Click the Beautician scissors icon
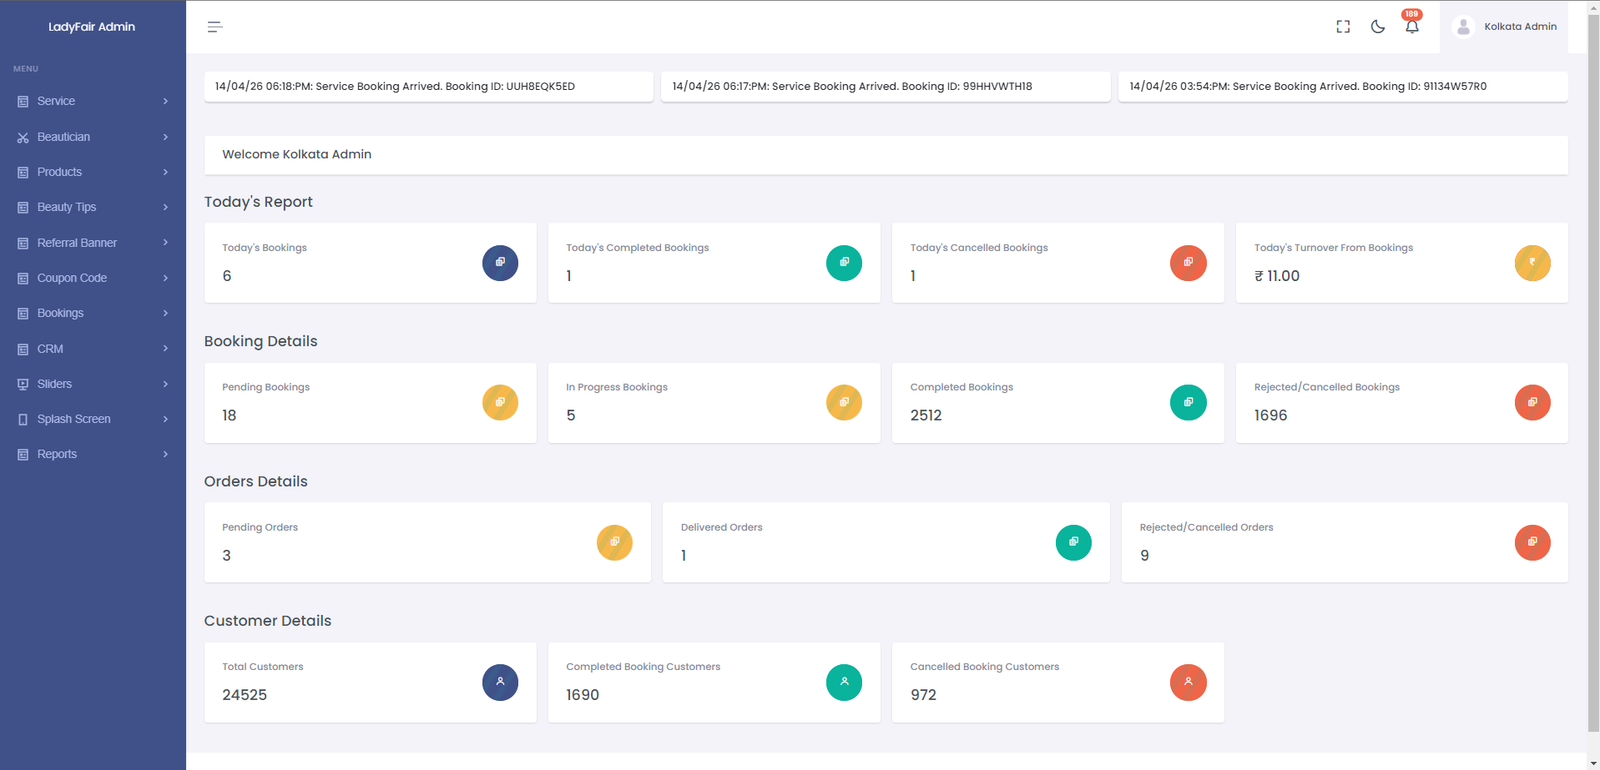 (23, 137)
